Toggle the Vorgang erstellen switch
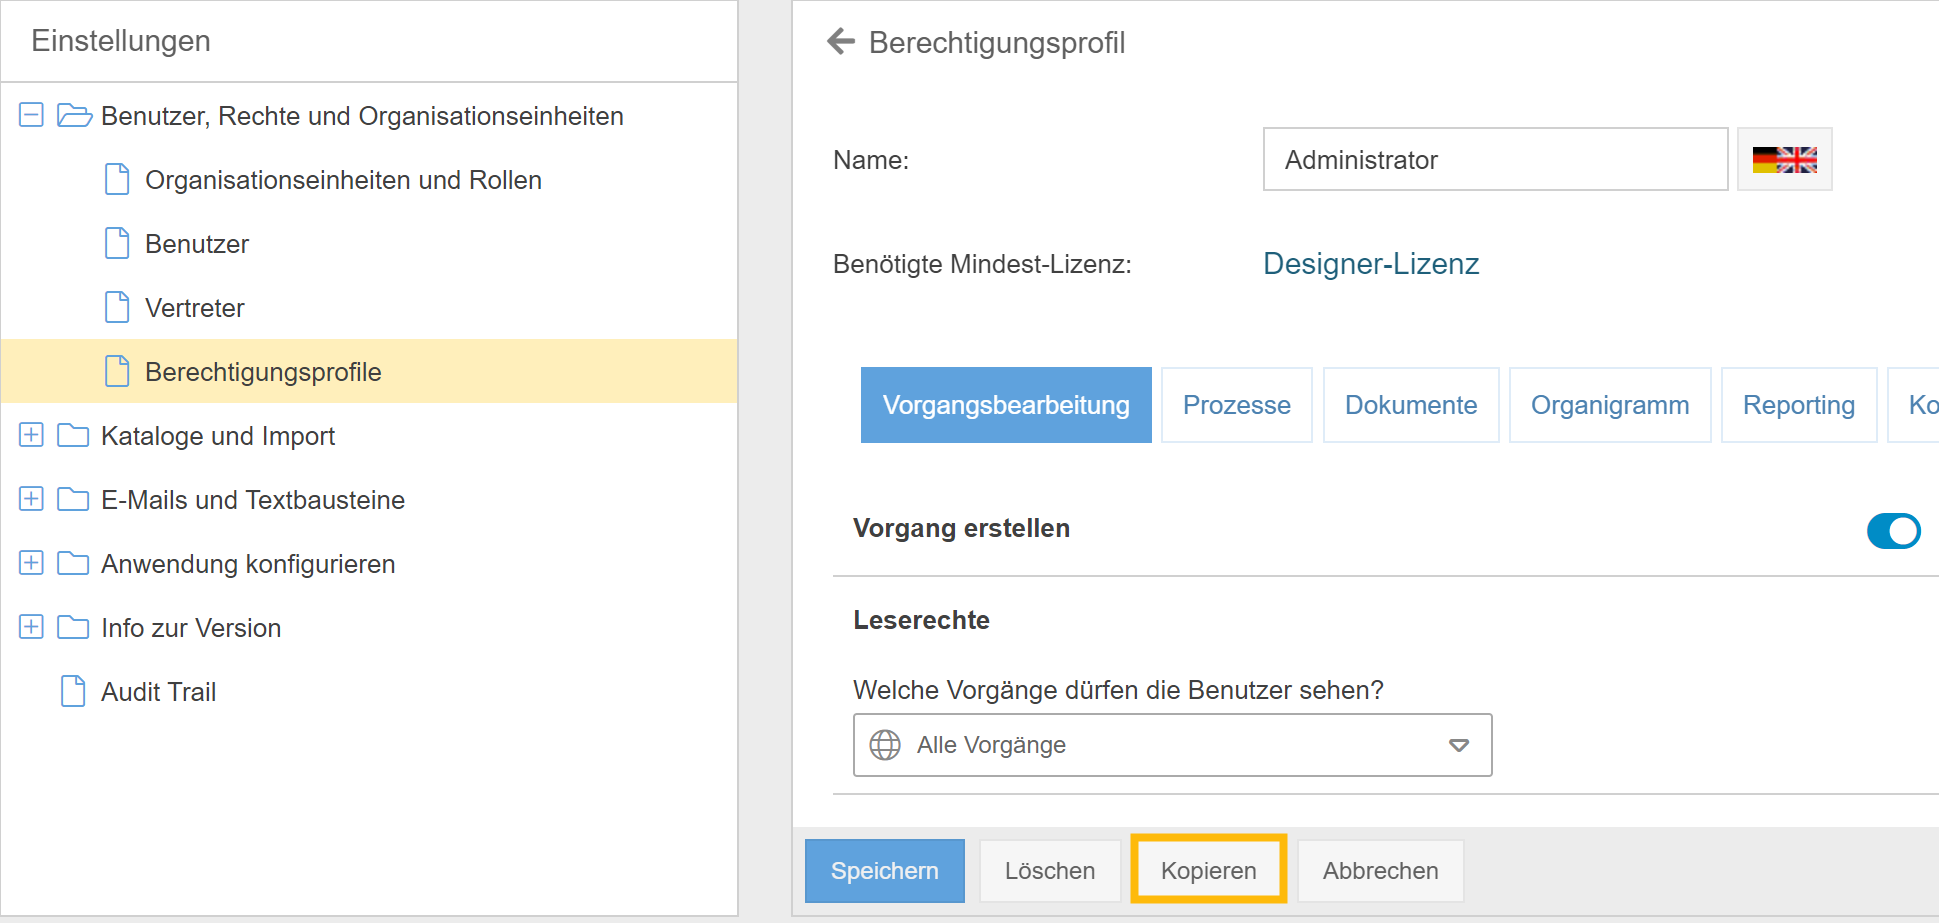This screenshot has height=923, width=1939. pyautogui.click(x=1892, y=531)
